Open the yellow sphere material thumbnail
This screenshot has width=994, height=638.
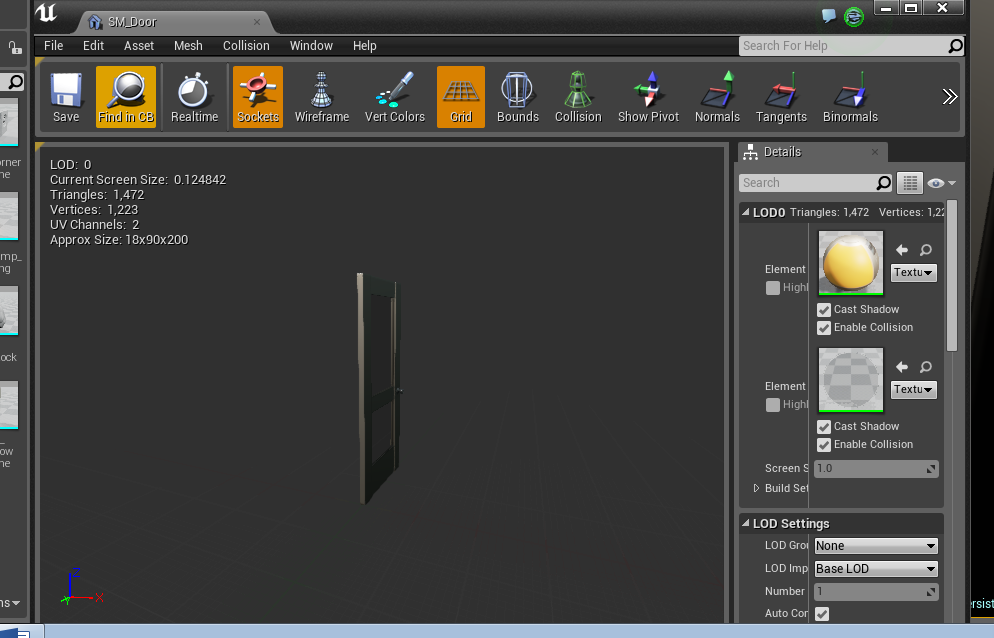tap(850, 262)
